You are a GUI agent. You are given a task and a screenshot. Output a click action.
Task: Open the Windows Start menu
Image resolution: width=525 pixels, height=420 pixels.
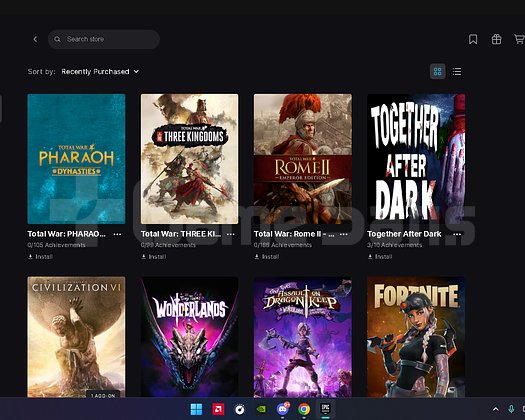pyautogui.click(x=196, y=409)
